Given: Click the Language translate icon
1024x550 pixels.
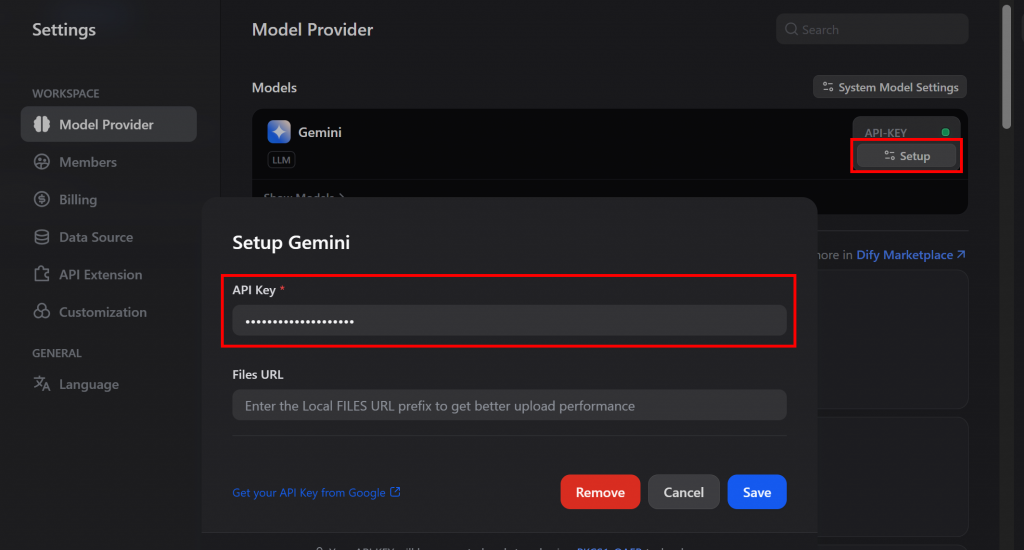Looking at the screenshot, I should [x=42, y=384].
